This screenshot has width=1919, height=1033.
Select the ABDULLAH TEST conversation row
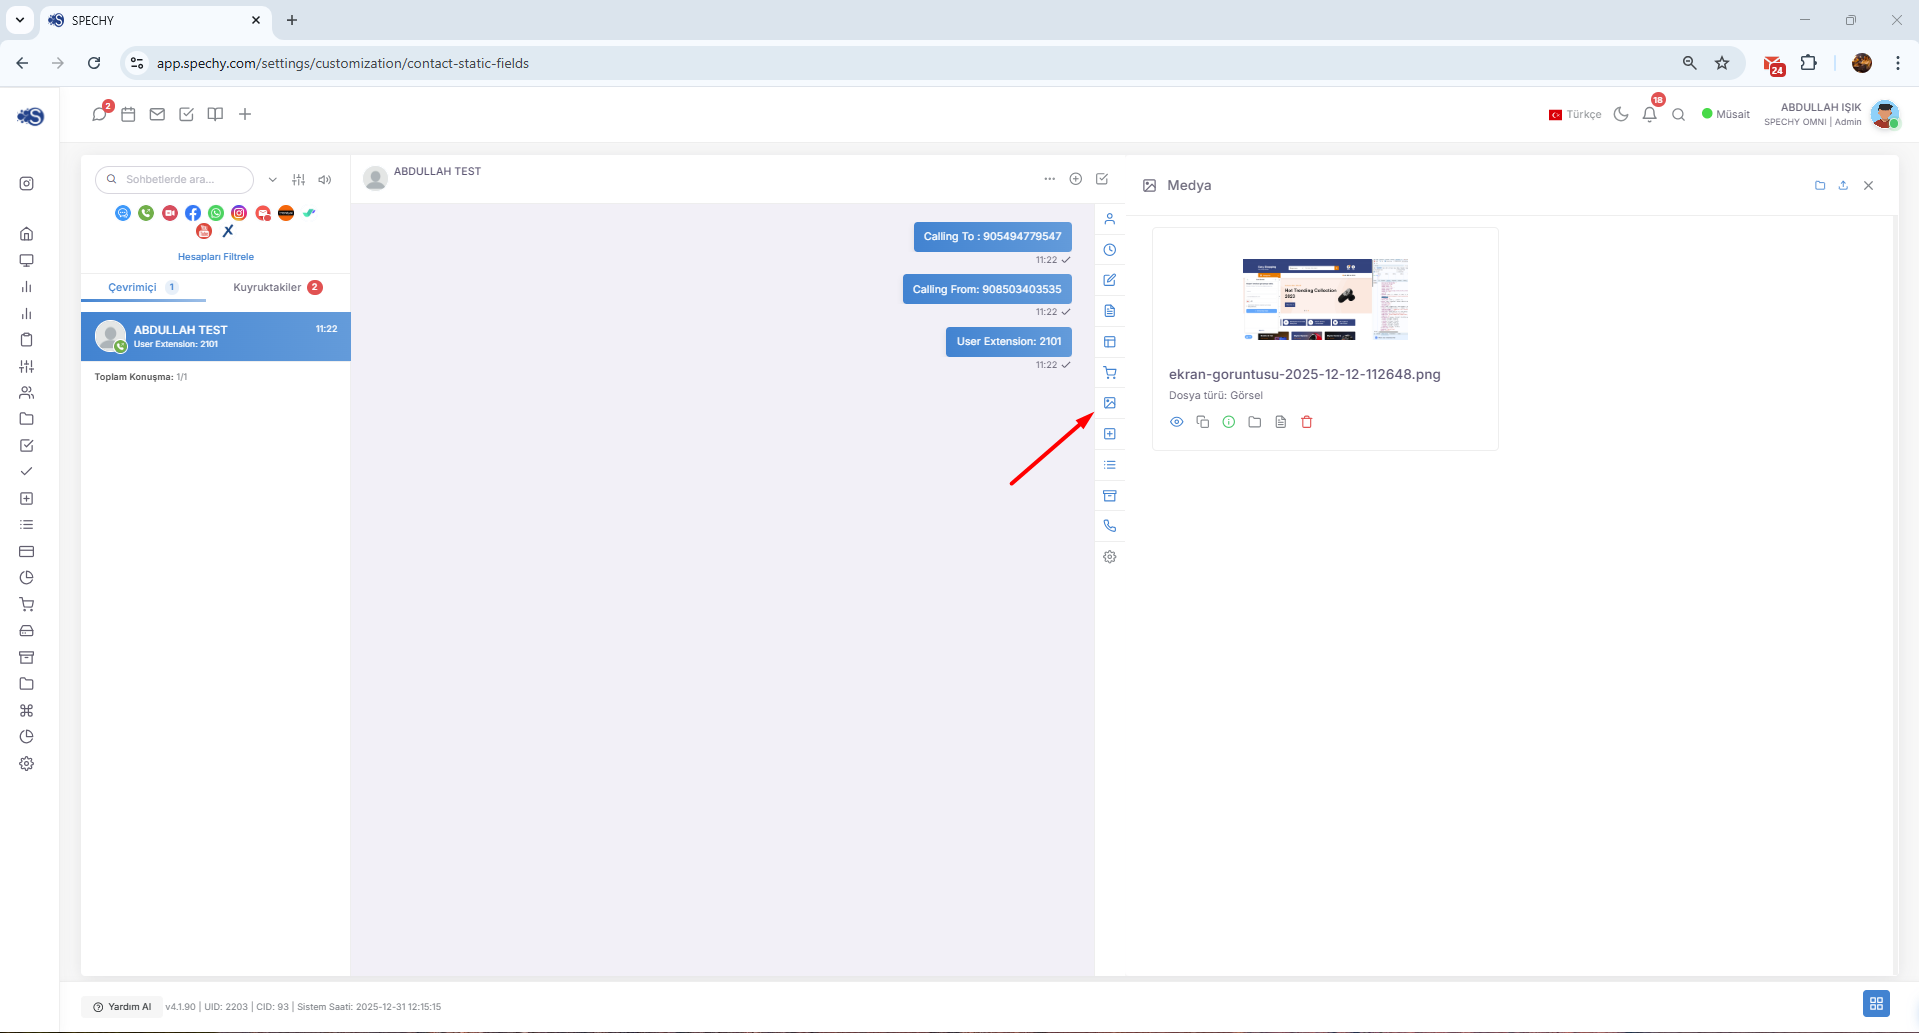click(216, 336)
